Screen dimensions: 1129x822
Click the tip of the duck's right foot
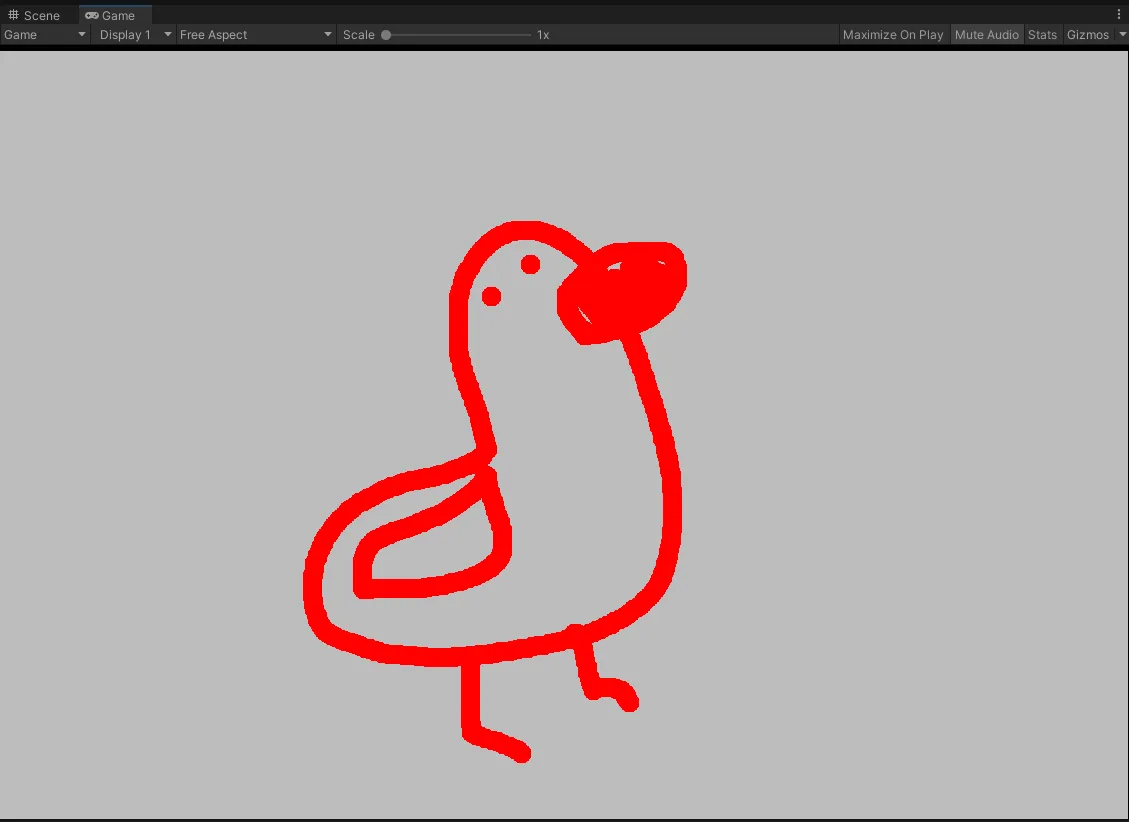[x=630, y=703]
